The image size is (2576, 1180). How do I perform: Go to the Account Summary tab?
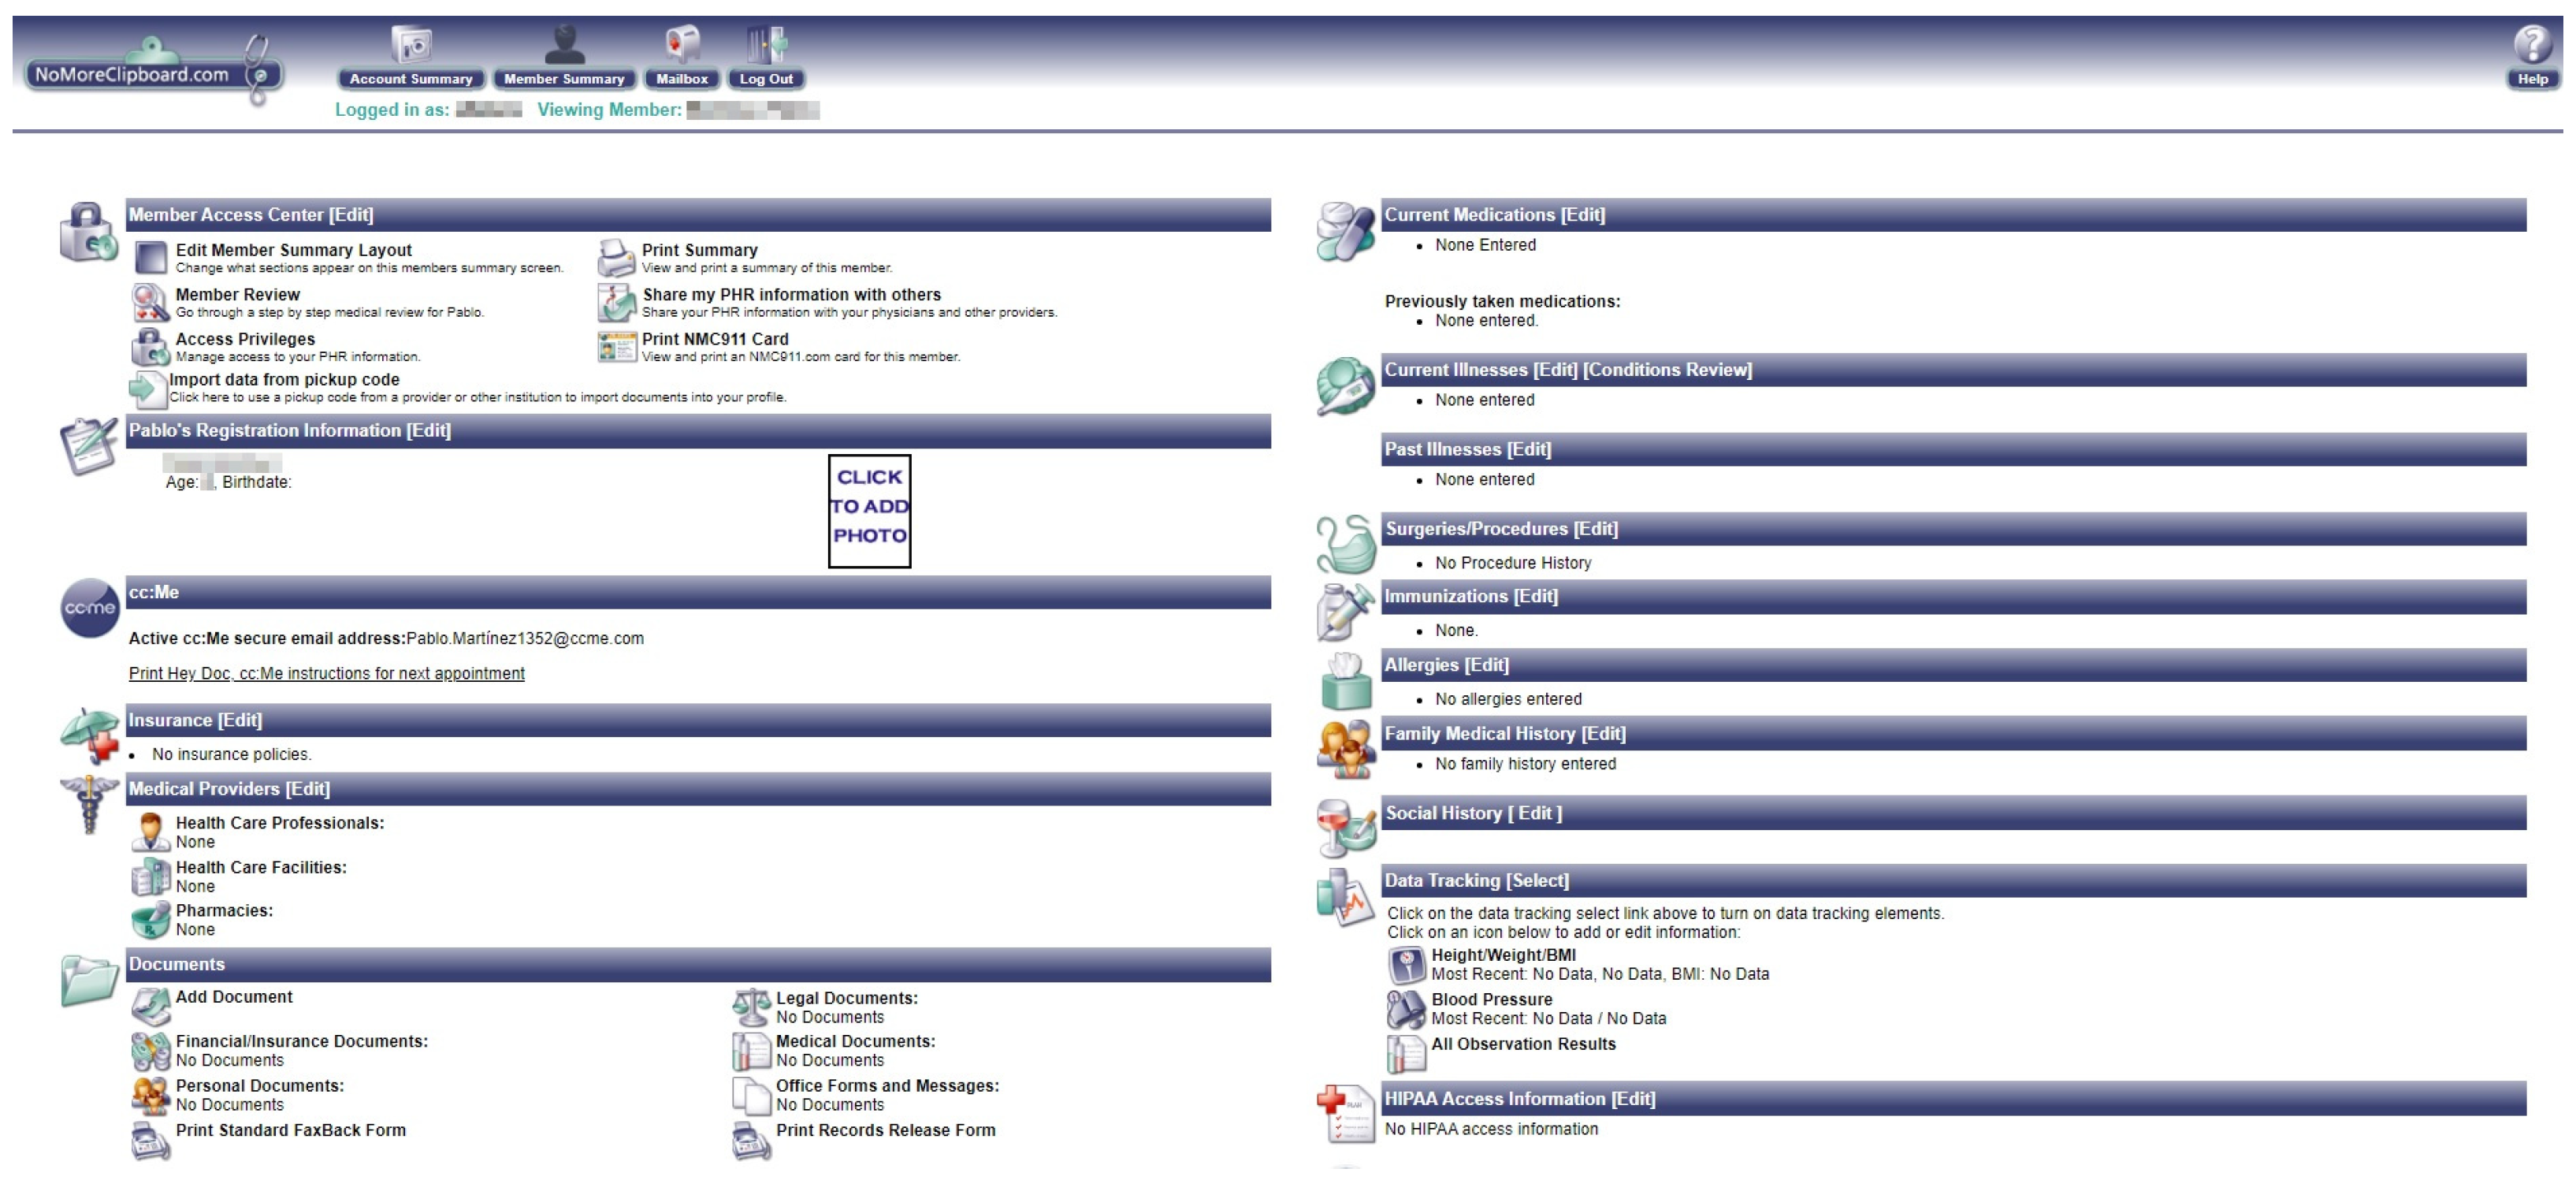pos(411,79)
